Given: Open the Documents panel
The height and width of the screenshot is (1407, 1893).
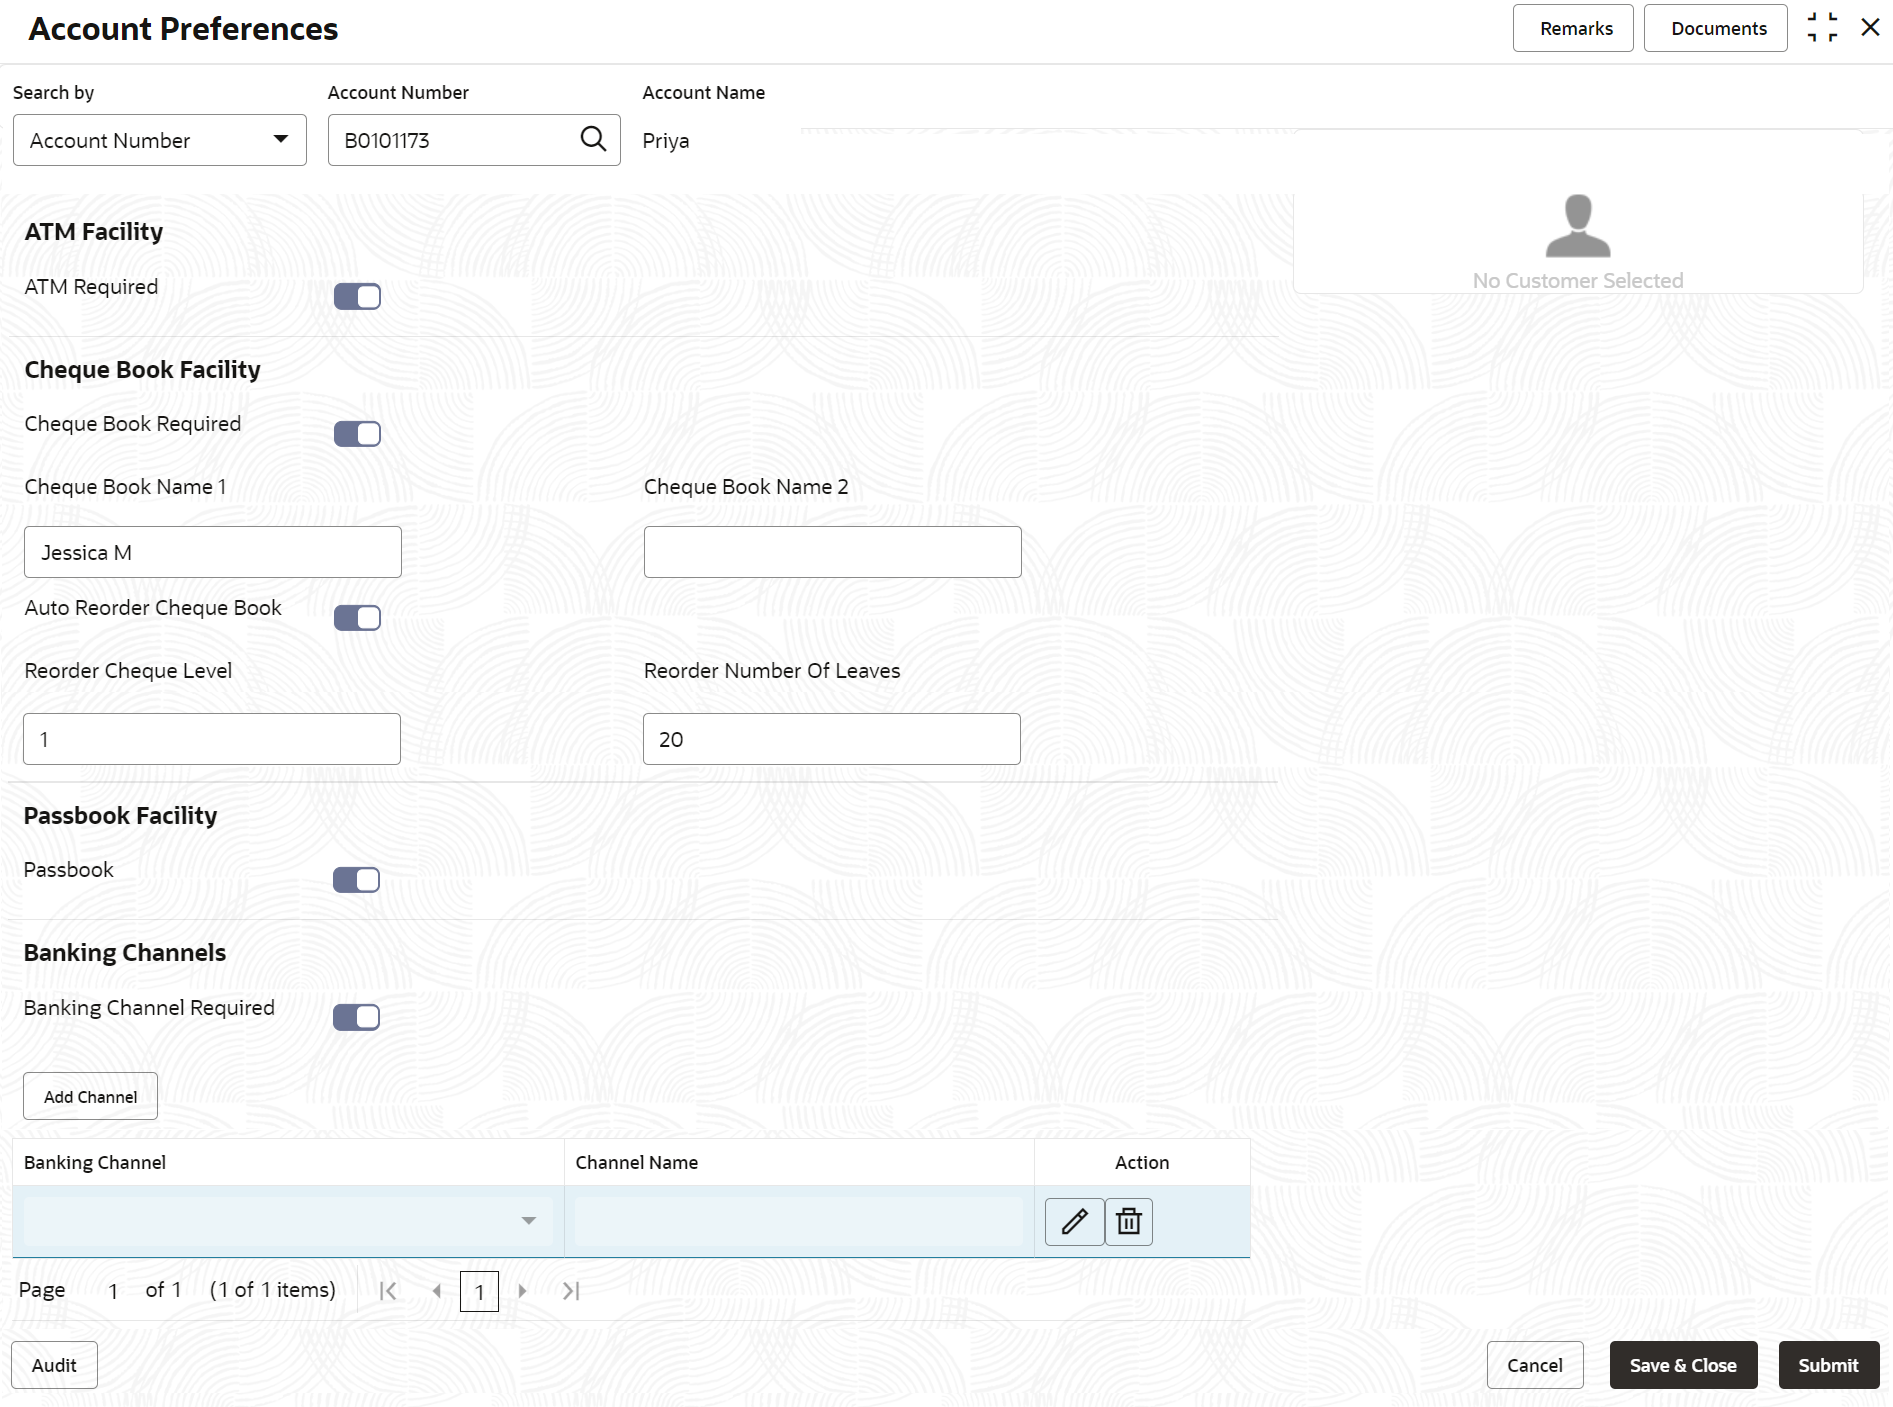Looking at the screenshot, I should point(1716,28).
